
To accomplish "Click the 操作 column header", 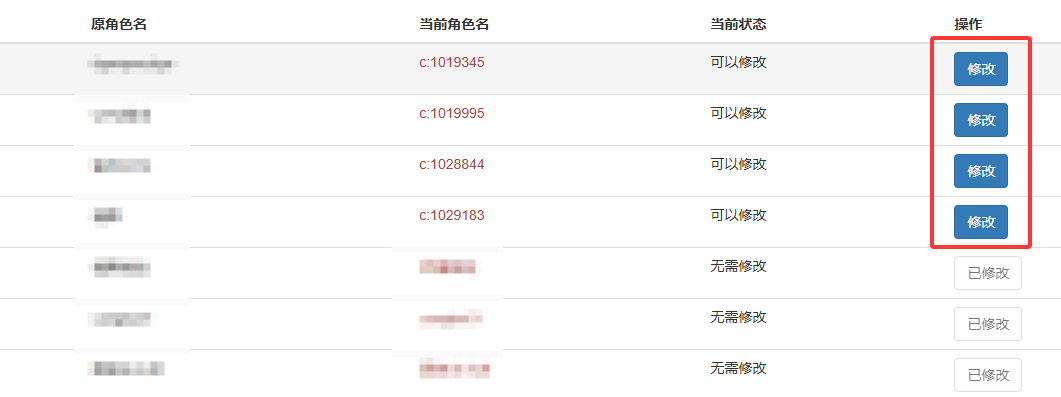I will coord(968,24).
